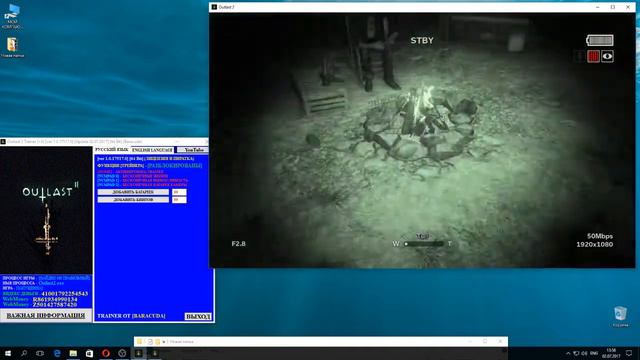Click the red record indicator in game HUD
Screen dimensions: 640x360
tap(593, 56)
